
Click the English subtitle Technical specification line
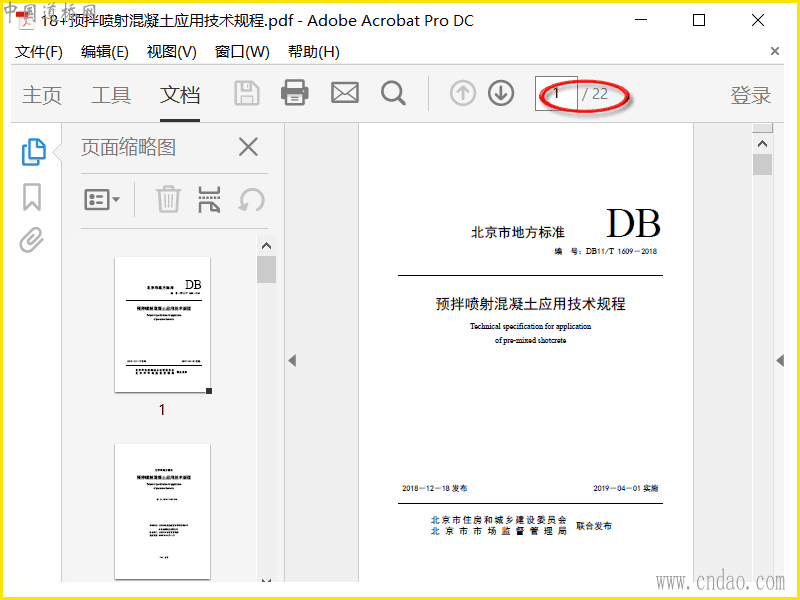(x=531, y=326)
